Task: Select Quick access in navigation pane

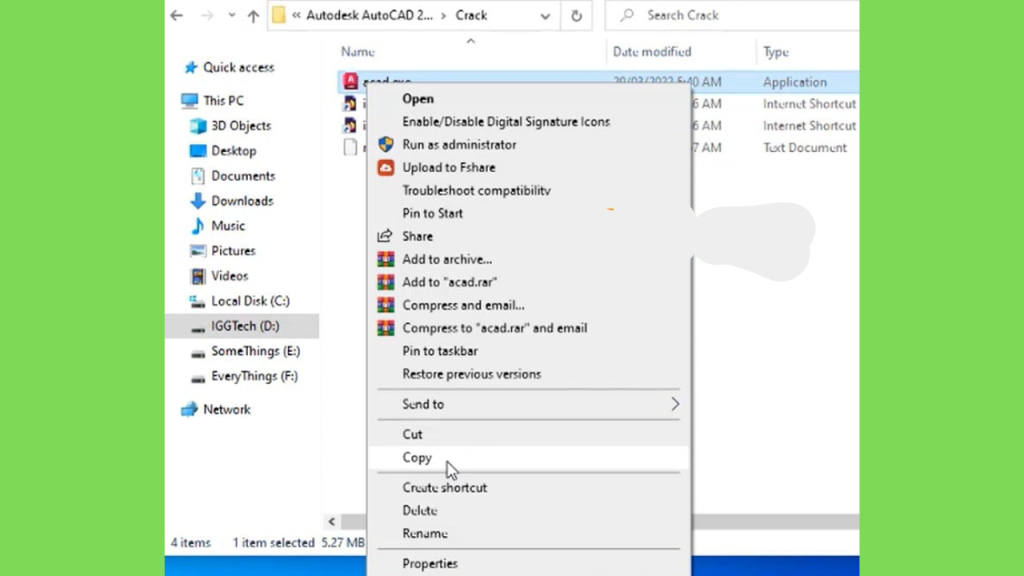Action: [238, 67]
